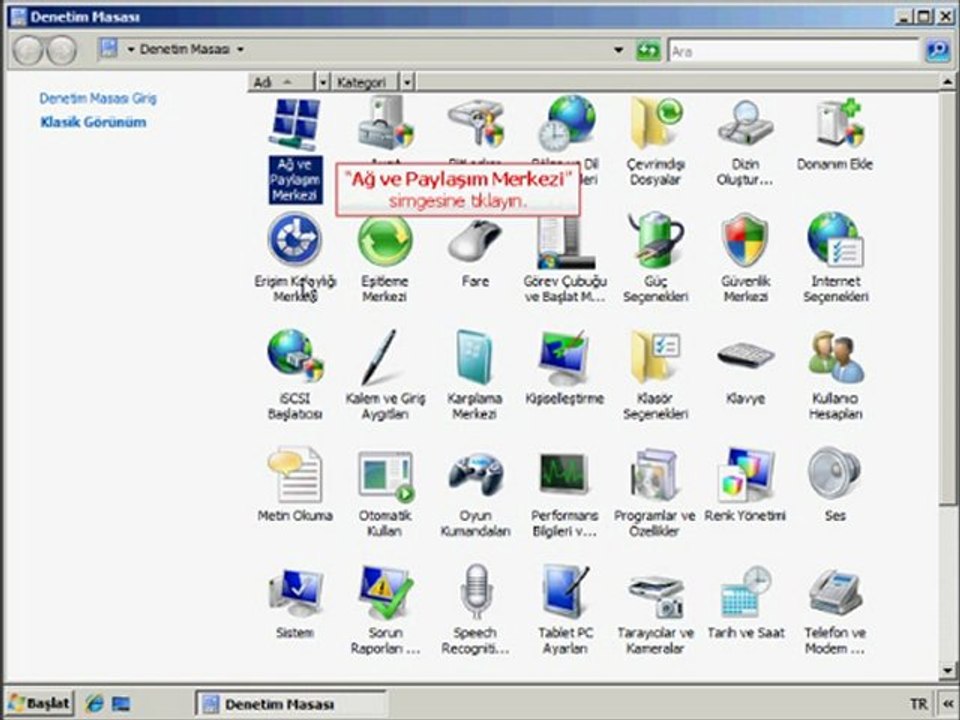960x720 pixels.
Task: Launch Internet Explorer from quick launch
Action: click(94, 704)
